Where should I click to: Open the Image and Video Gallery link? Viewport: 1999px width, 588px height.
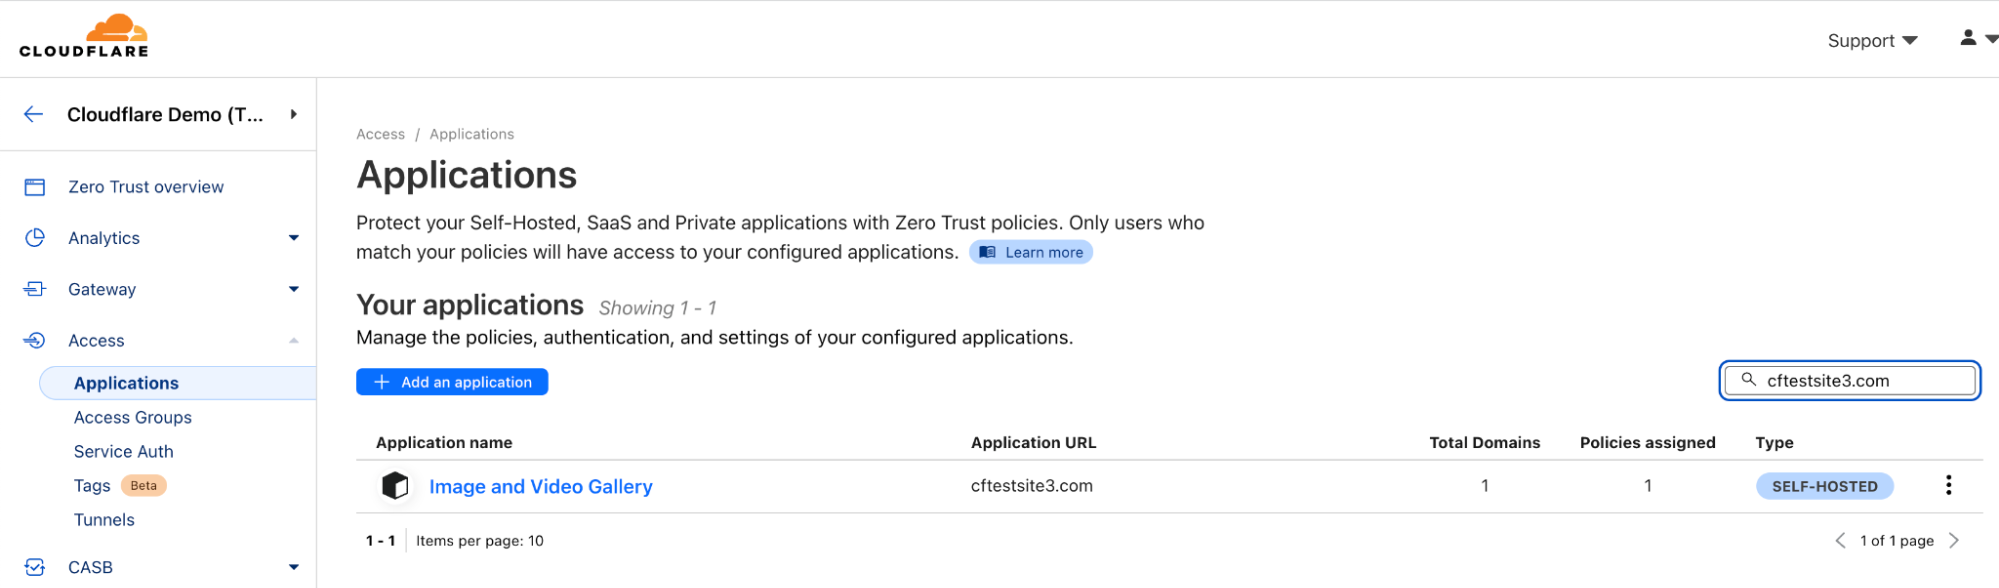click(540, 487)
